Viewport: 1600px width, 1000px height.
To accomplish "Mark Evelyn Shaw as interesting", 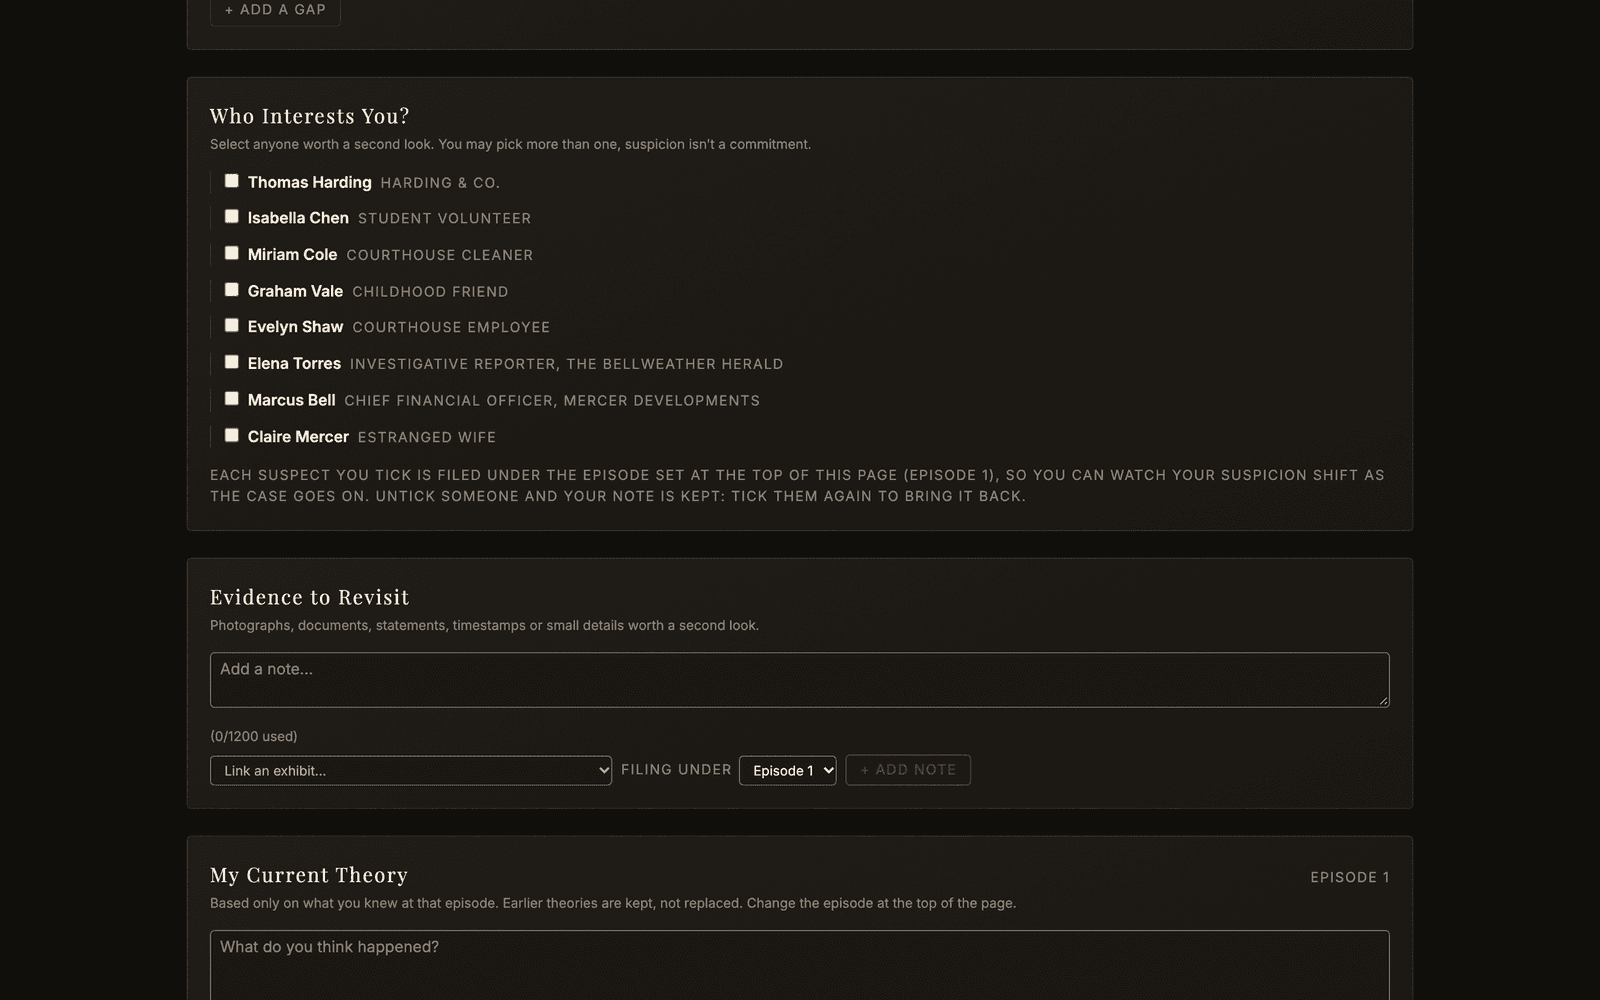I will point(231,325).
